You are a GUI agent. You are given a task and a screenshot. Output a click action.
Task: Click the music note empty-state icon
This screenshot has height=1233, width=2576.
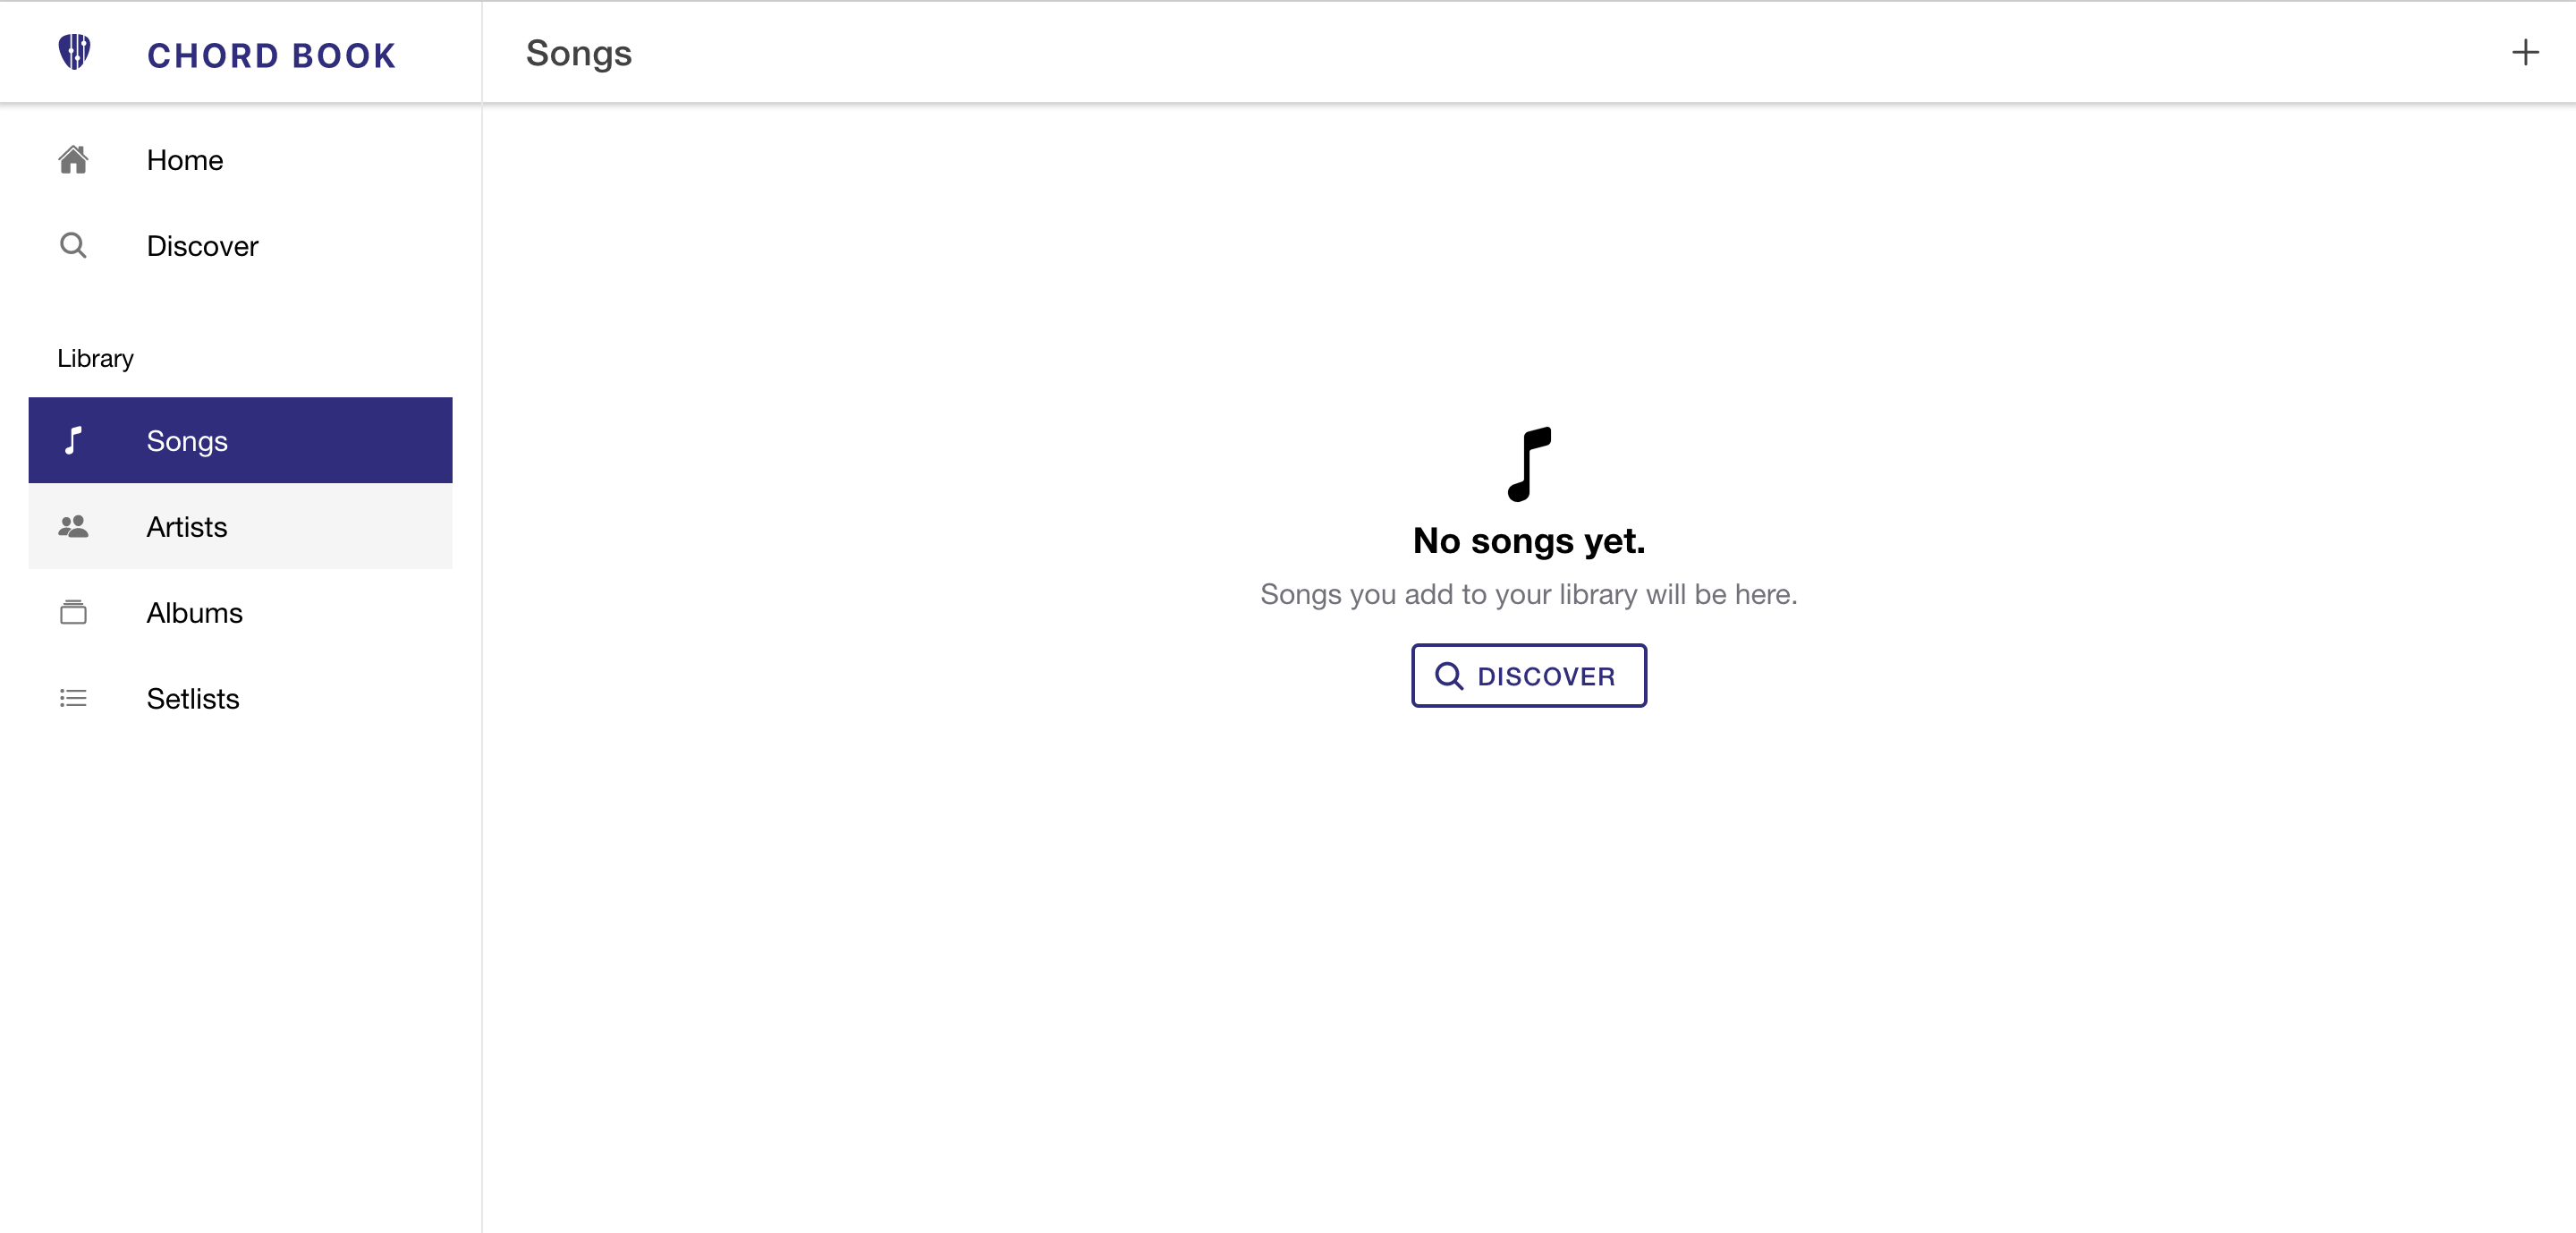[x=1527, y=463]
